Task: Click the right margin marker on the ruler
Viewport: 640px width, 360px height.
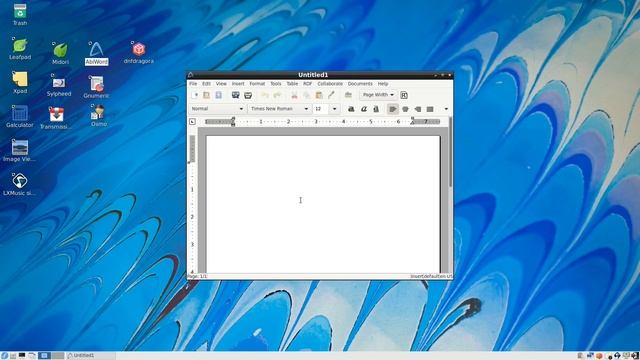Action: [412, 122]
